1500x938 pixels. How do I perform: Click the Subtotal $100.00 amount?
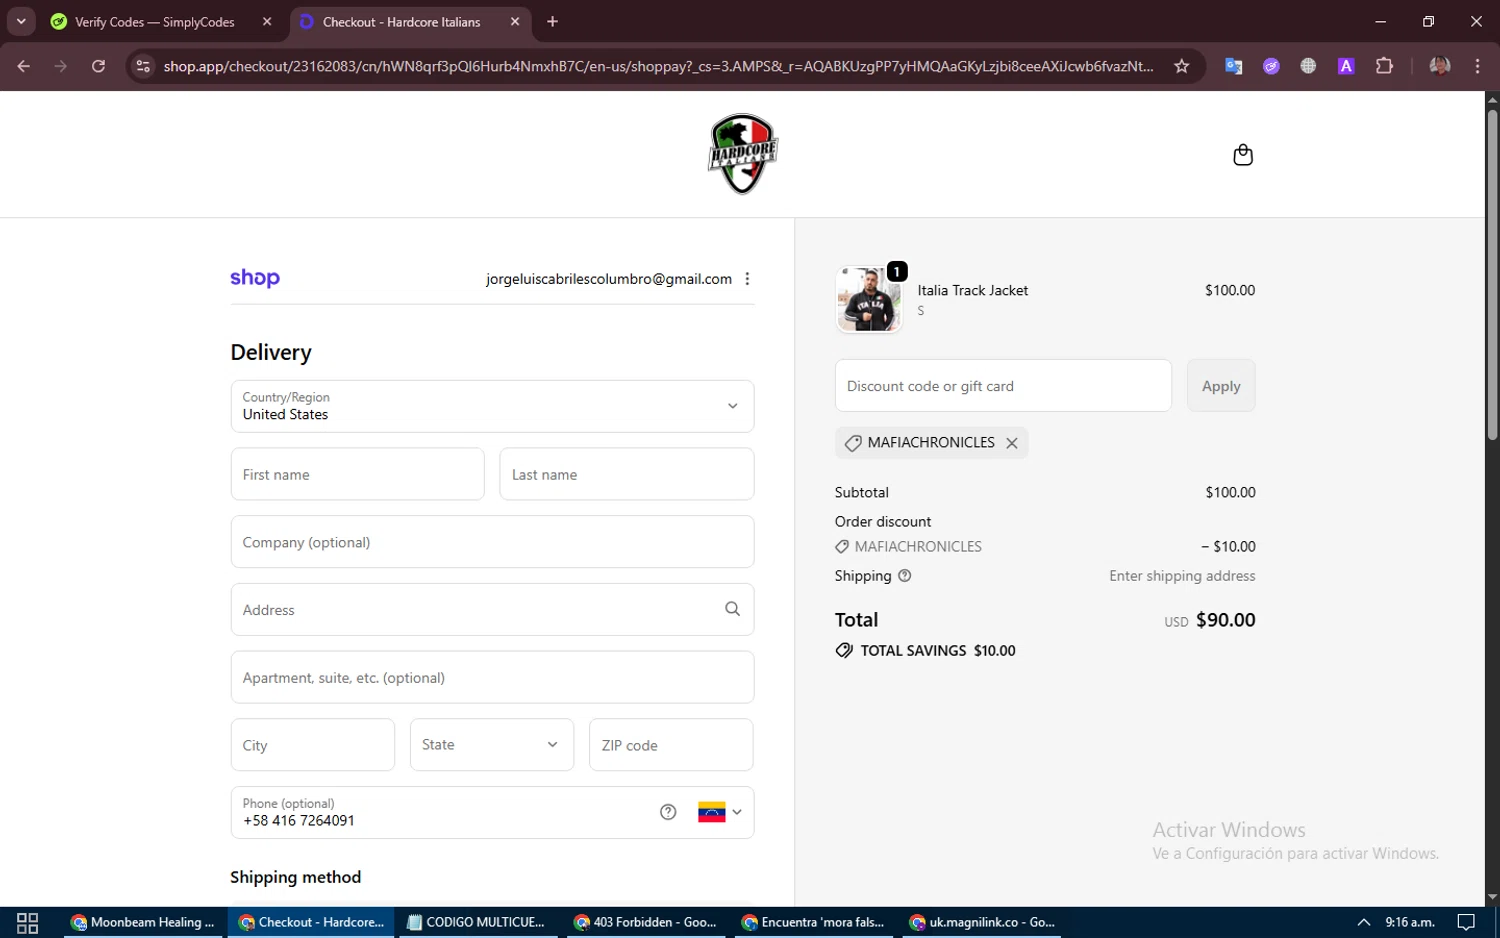click(1230, 492)
